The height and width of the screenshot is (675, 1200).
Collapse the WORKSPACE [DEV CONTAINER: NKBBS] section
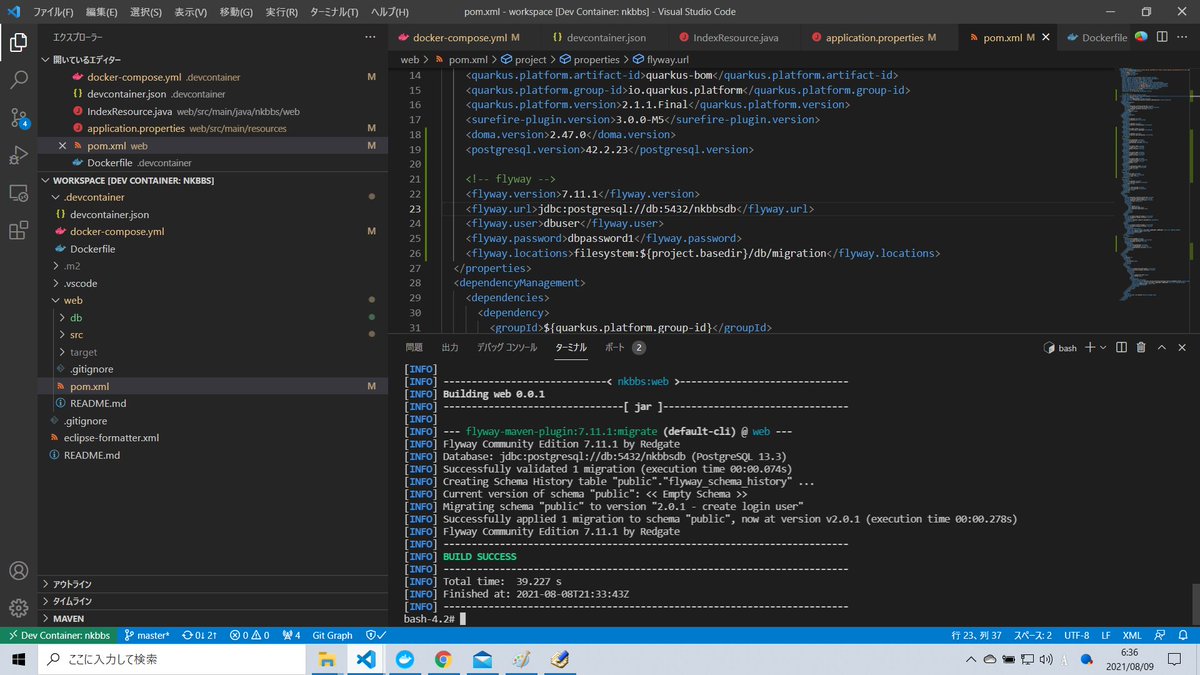coord(211,180)
